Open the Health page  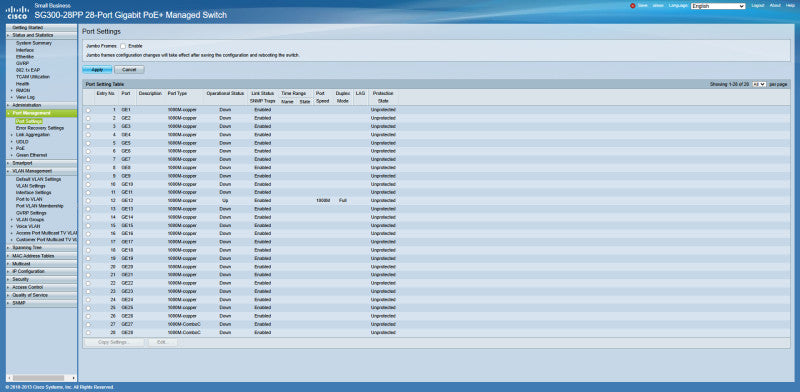(22, 83)
